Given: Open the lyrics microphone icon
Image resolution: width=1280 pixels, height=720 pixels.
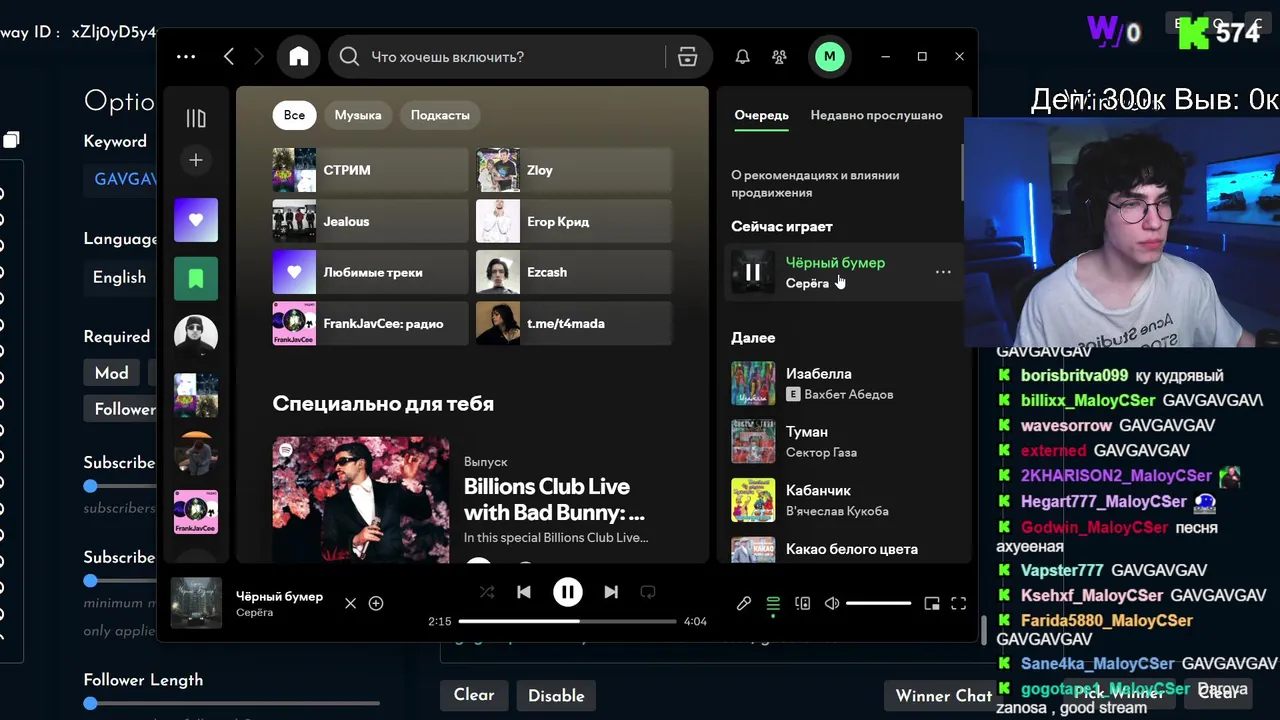Looking at the screenshot, I should point(744,603).
